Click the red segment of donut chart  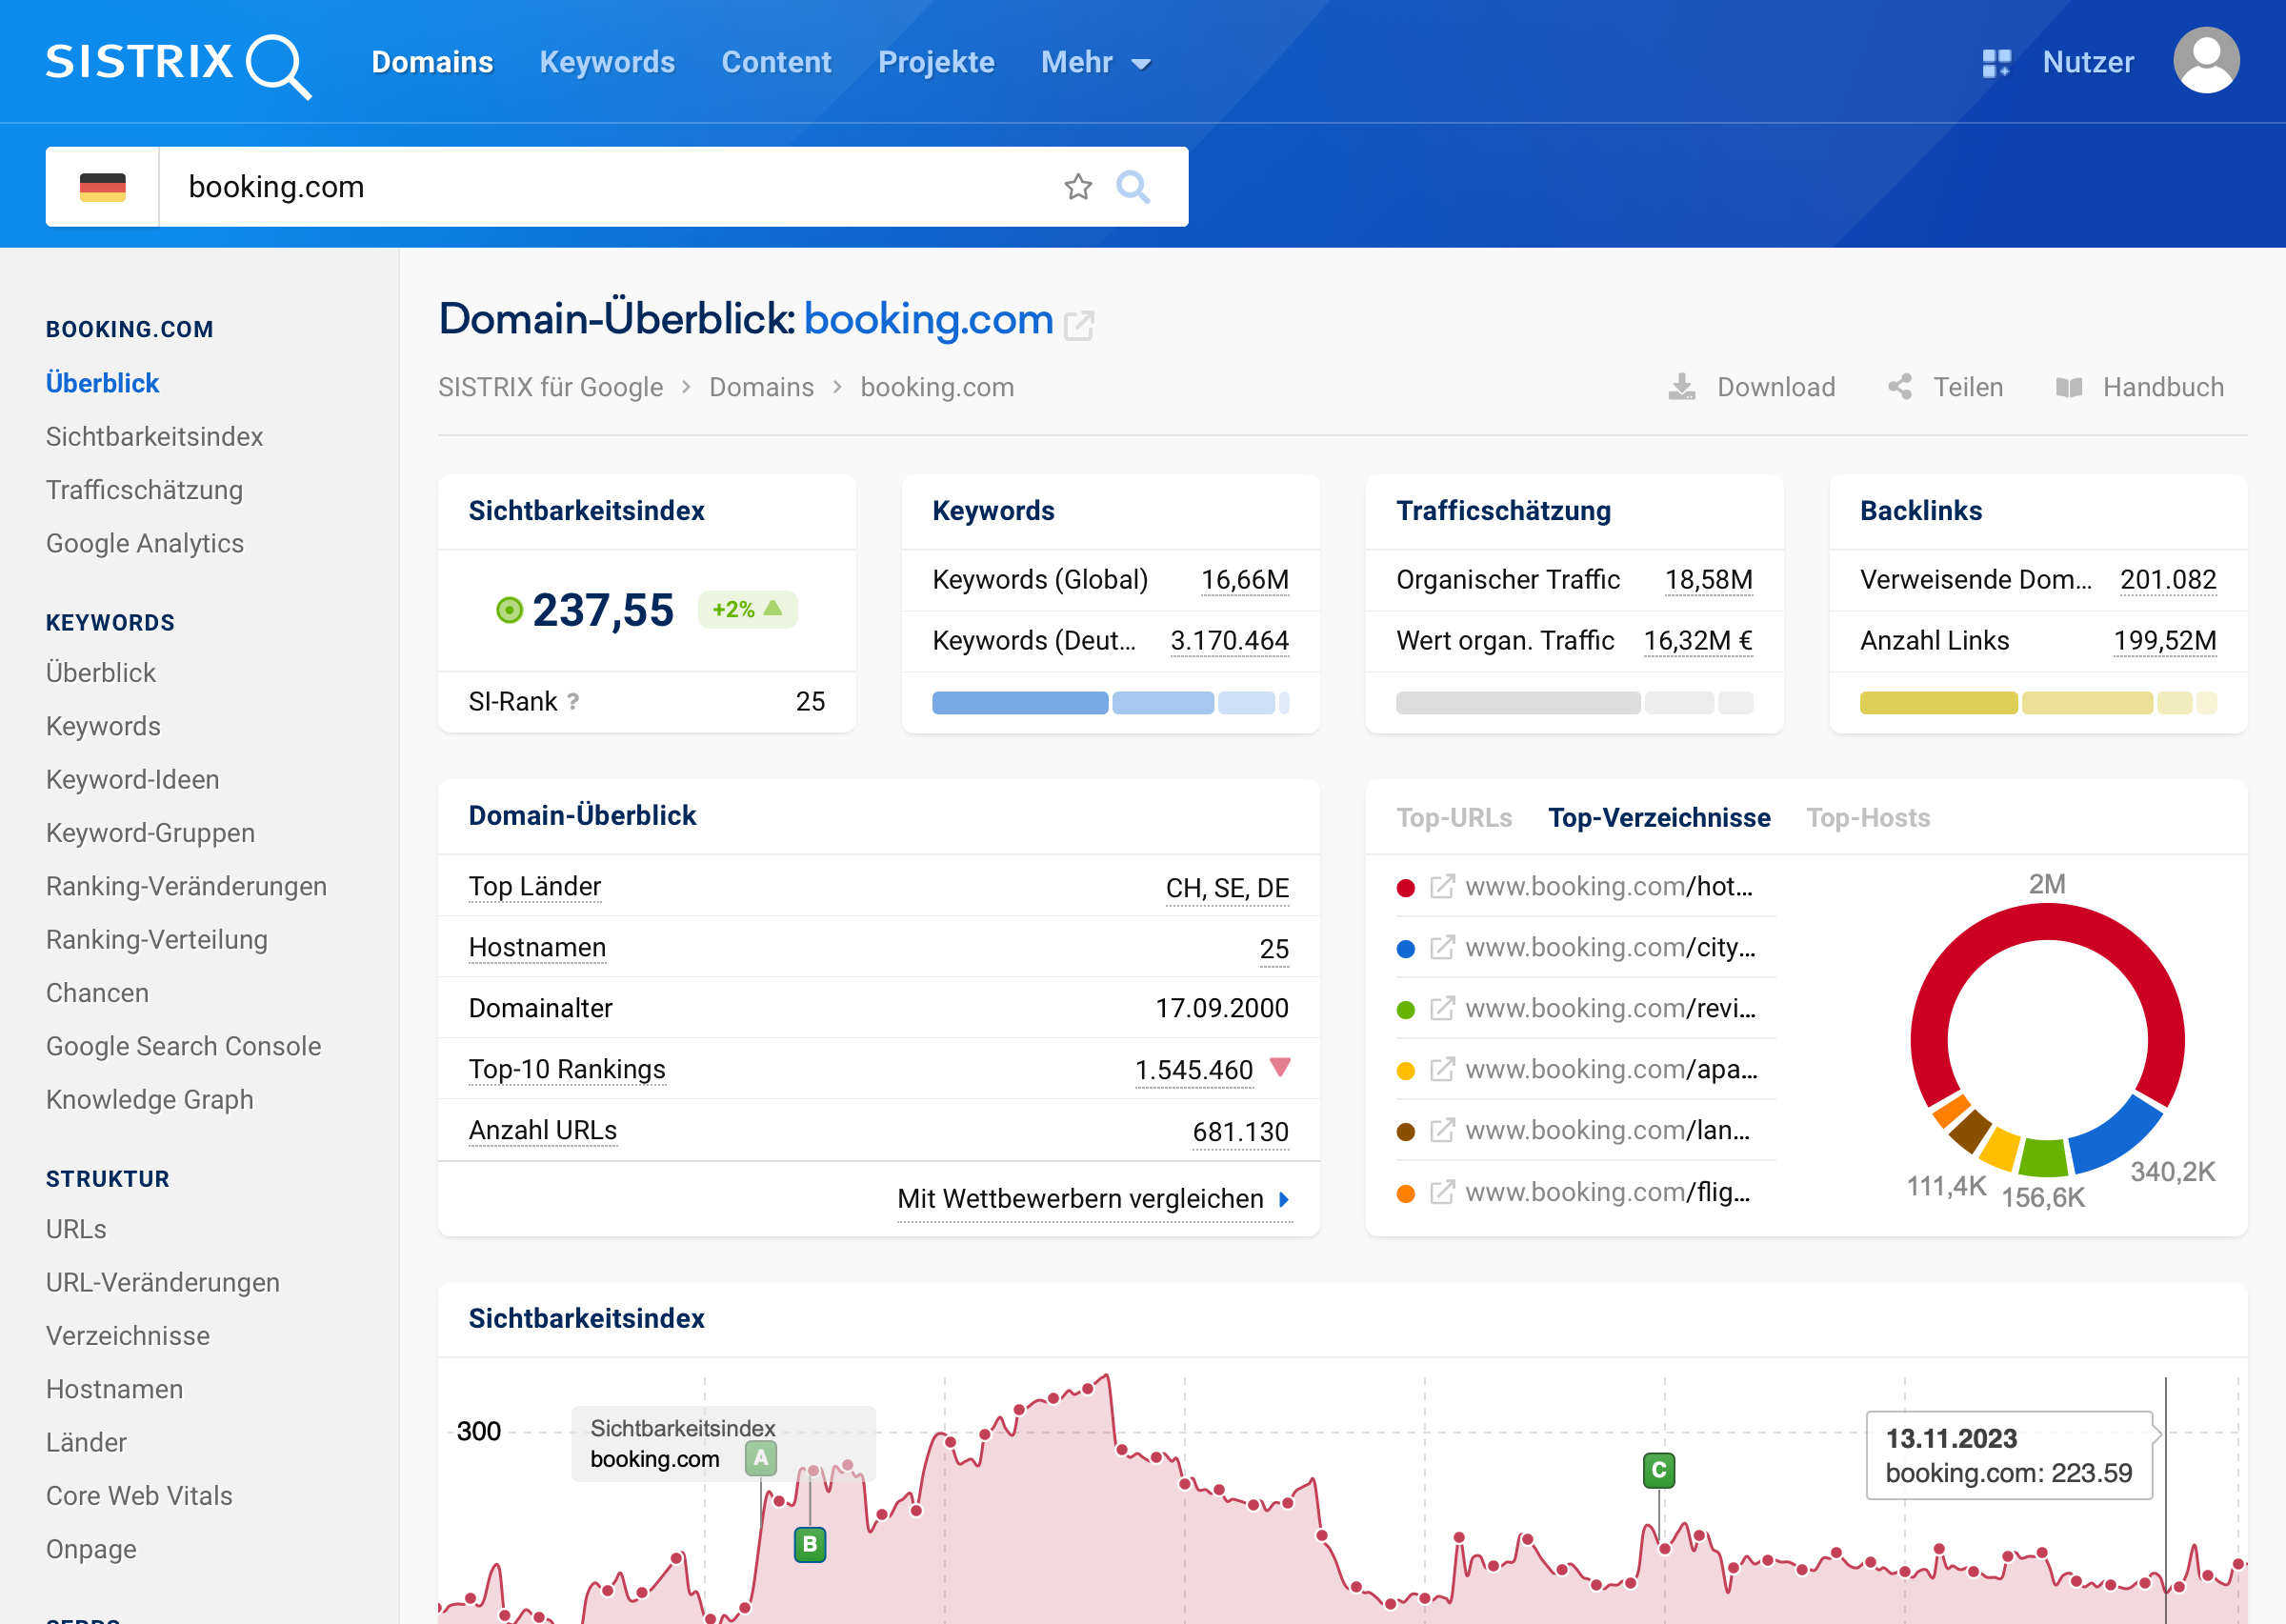pos(2048,924)
